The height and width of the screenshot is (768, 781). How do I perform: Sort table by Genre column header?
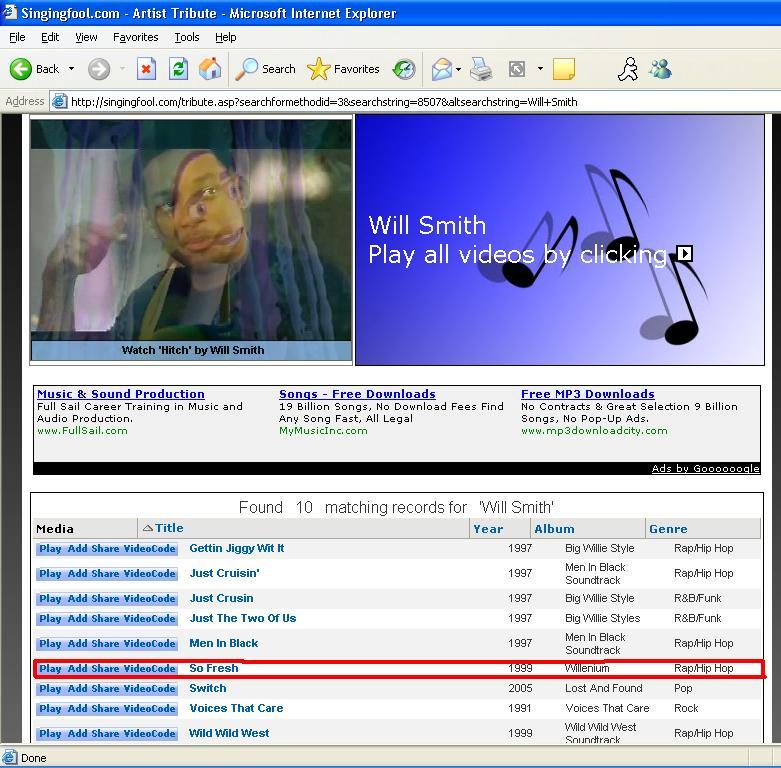point(668,529)
